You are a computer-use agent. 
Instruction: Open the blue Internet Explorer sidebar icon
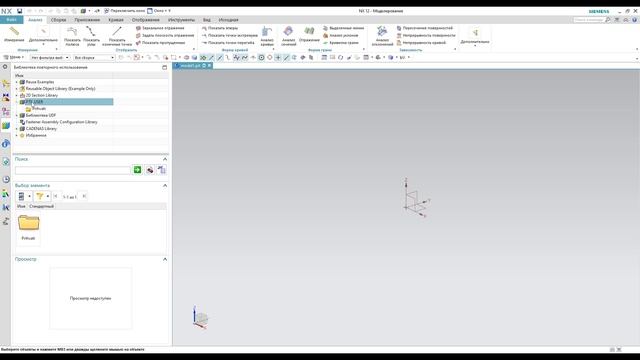(x=5, y=144)
